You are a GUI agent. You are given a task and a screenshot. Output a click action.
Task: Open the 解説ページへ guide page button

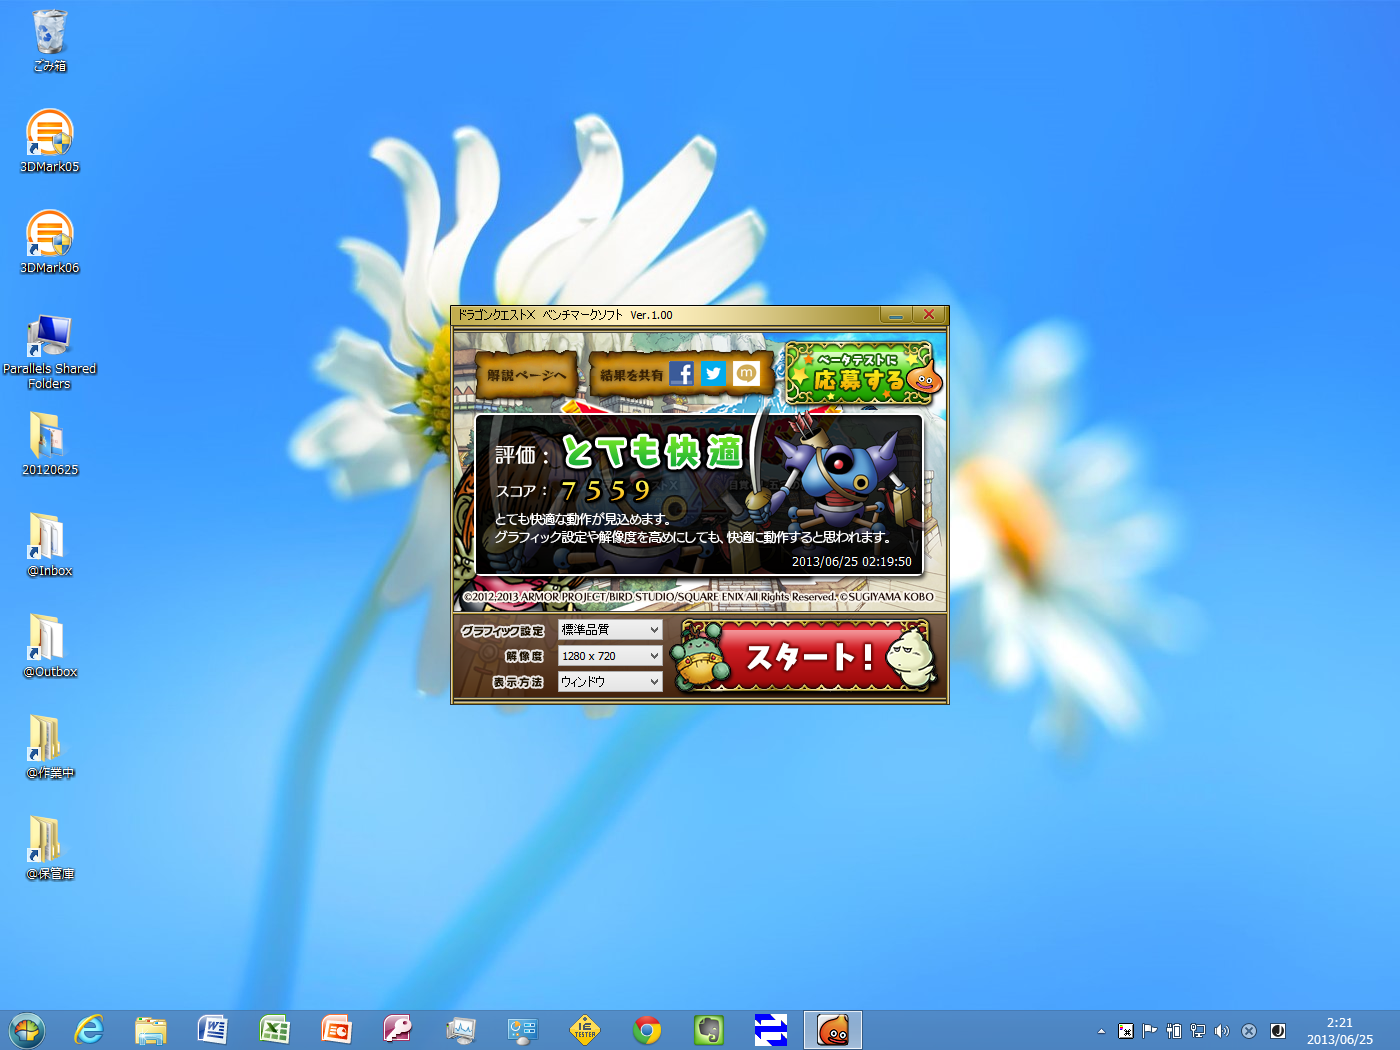(527, 375)
